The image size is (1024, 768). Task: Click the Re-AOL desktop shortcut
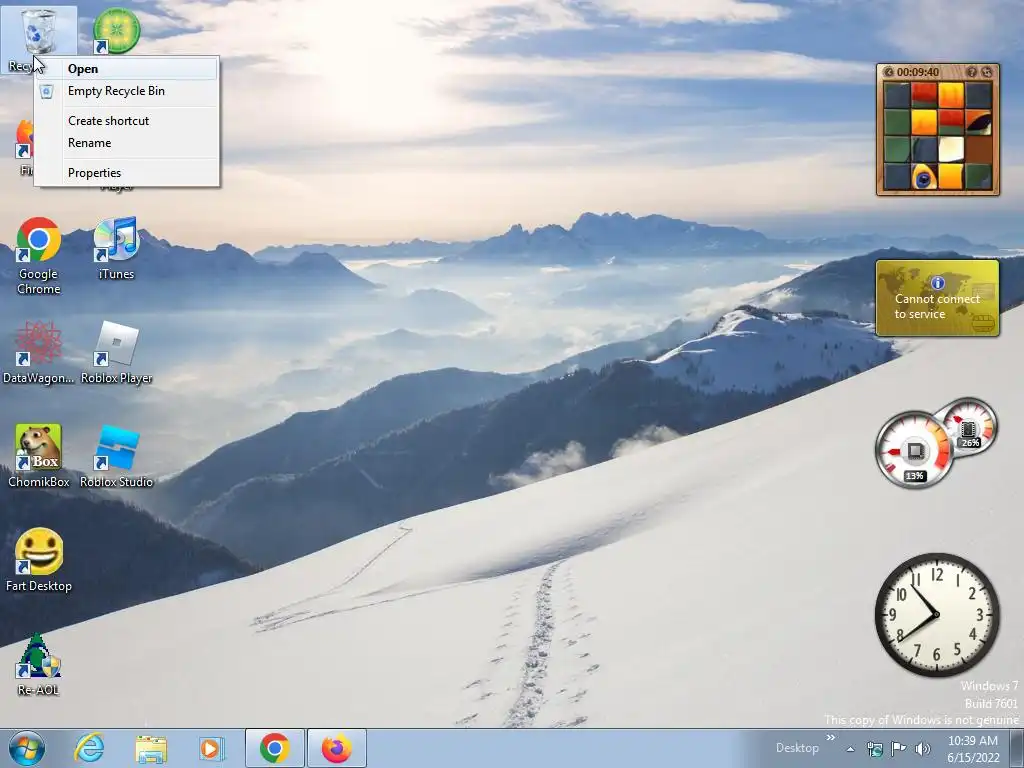[x=39, y=665]
